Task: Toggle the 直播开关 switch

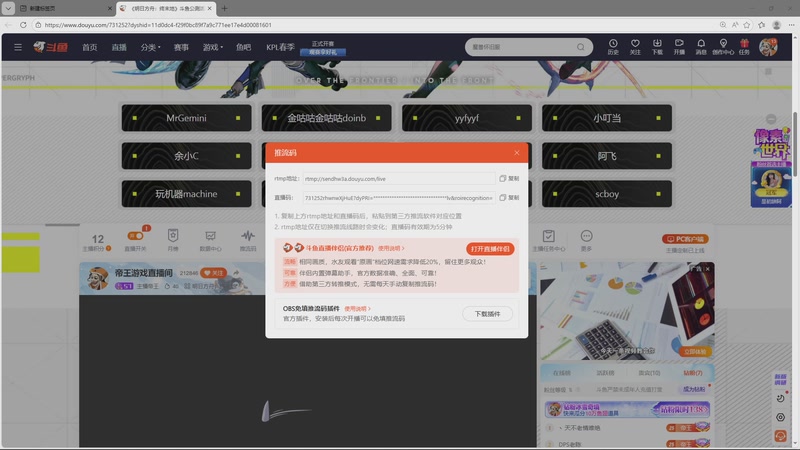Action: 135,236
